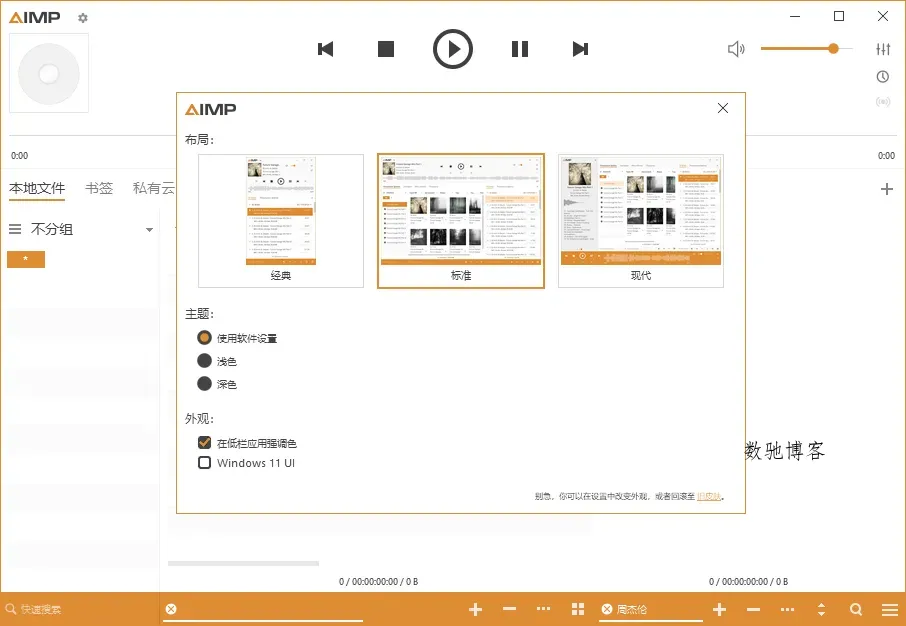This screenshot has height=626, width=906.
Task: Open the AIMP main menu gear icon
Action: pyautogui.click(x=83, y=18)
